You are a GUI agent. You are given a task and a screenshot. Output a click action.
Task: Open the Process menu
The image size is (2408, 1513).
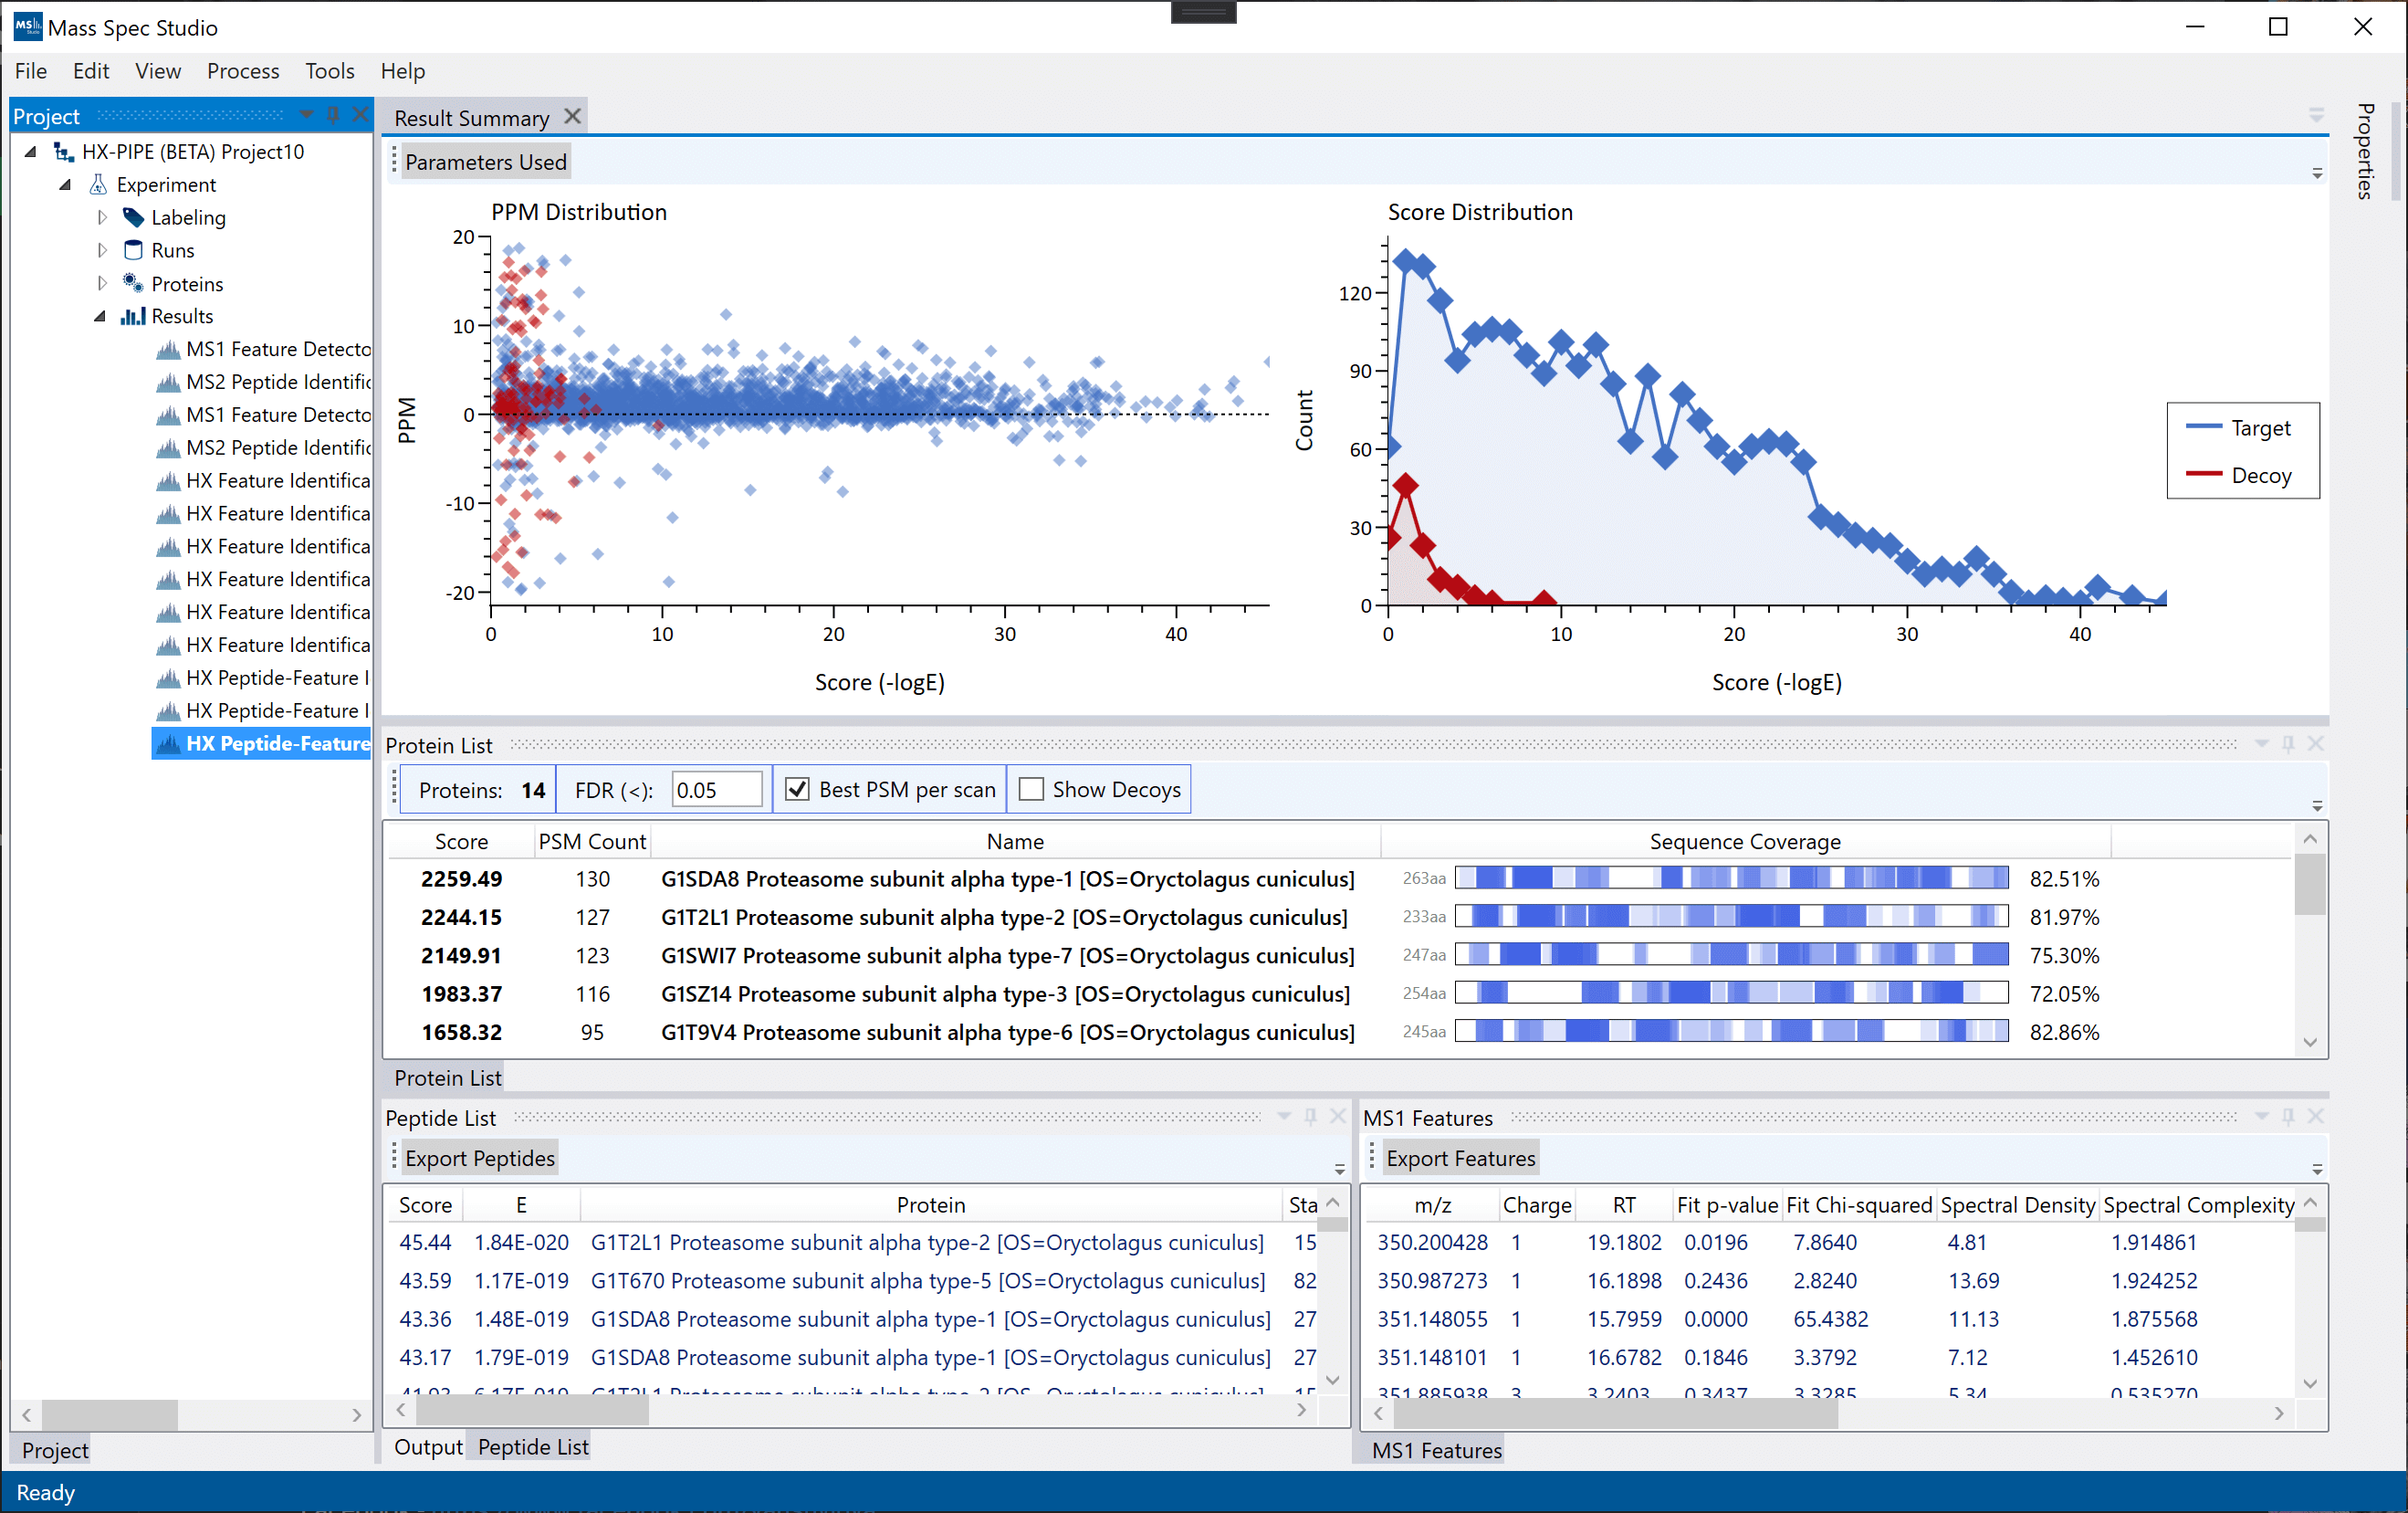[243, 71]
